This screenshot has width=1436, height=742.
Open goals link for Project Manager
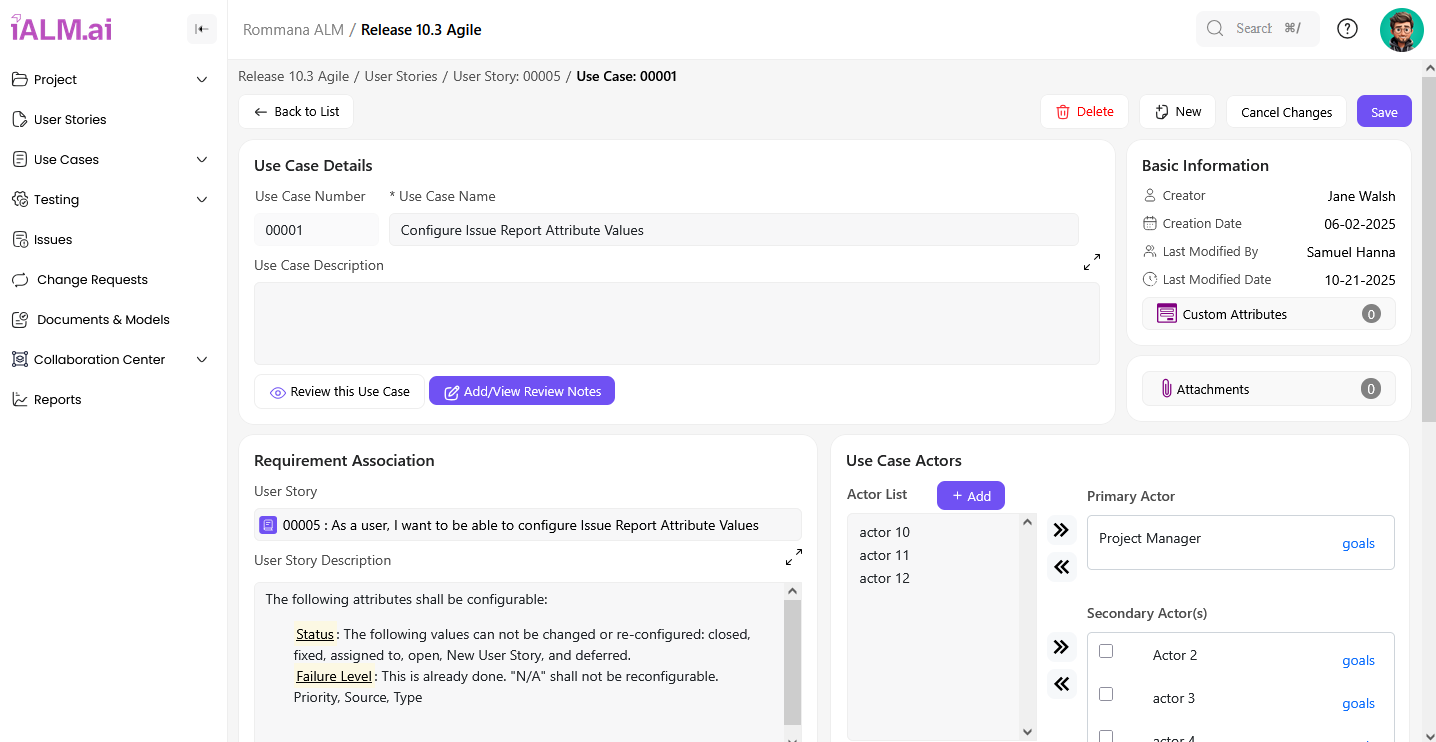1357,544
